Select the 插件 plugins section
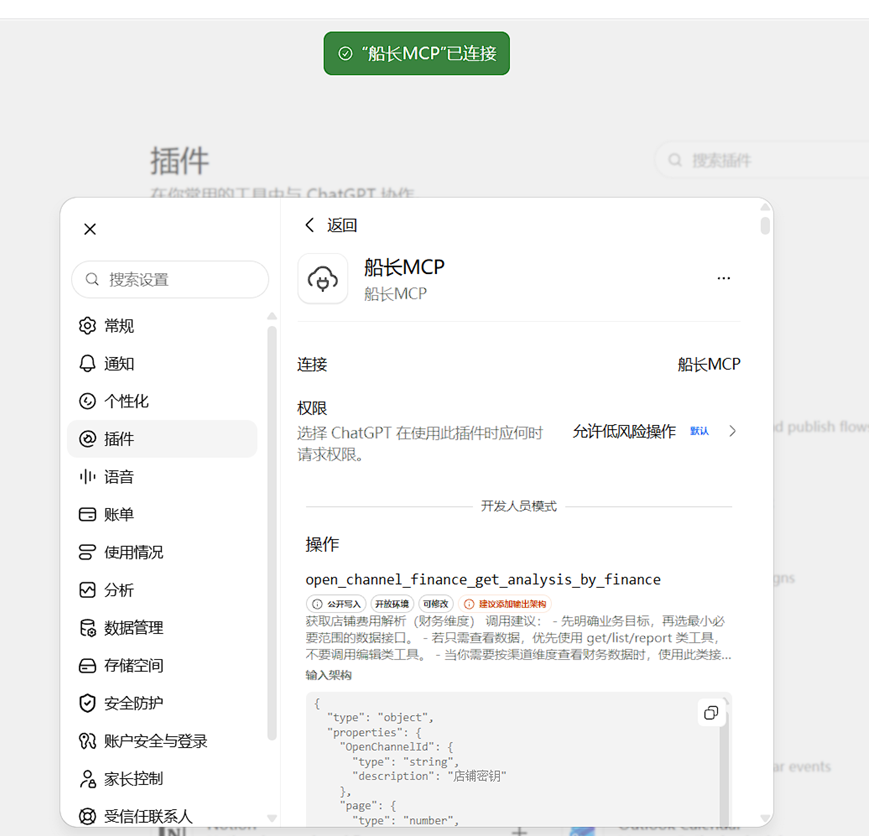This screenshot has height=836, width=869. tap(162, 439)
